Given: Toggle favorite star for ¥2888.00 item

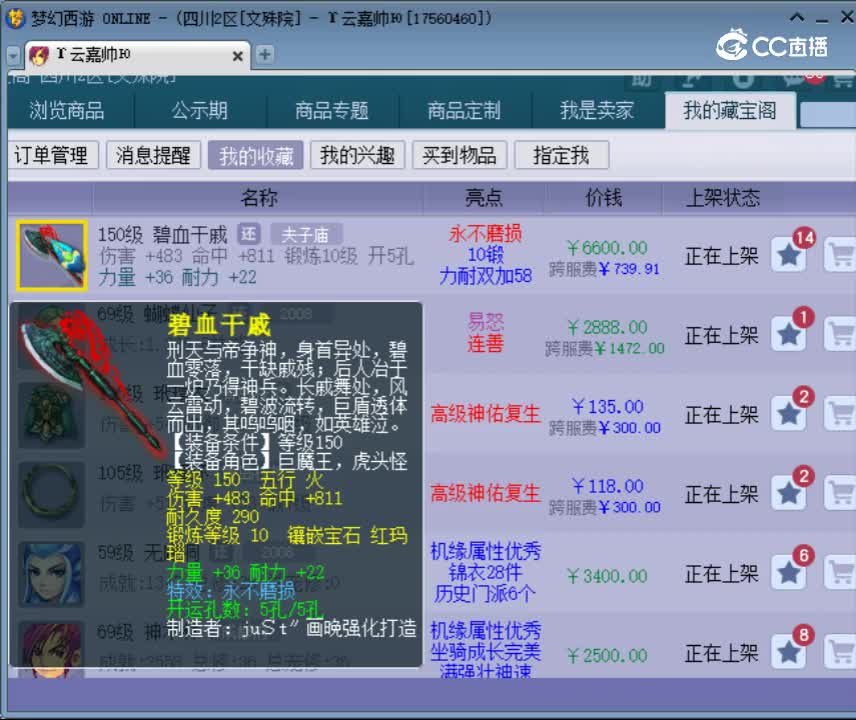Looking at the screenshot, I should tap(788, 334).
